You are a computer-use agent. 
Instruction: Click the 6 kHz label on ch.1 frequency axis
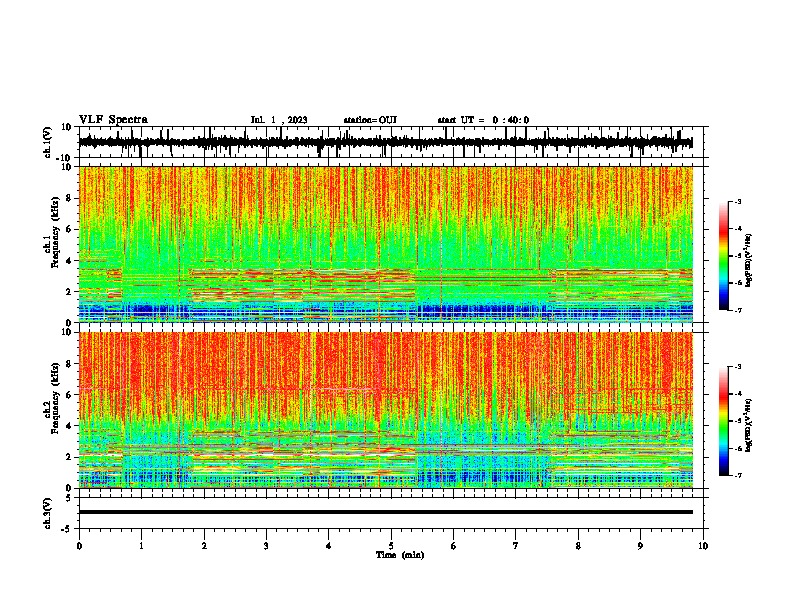[69, 229]
